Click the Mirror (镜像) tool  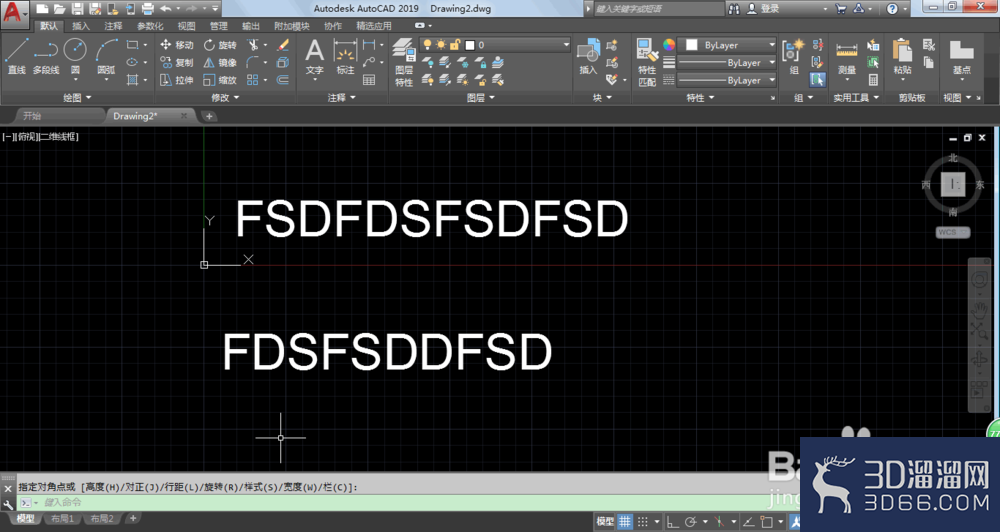pos(219,63)
